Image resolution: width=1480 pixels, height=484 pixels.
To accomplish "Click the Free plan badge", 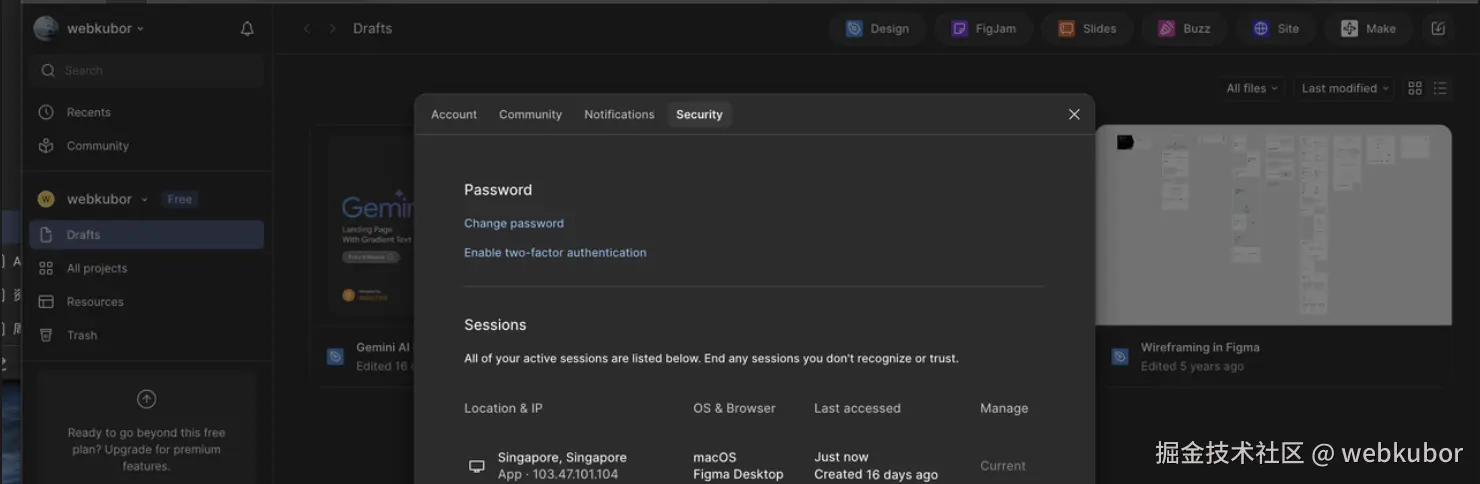I will pyautogui.click(x=180, y=199).
